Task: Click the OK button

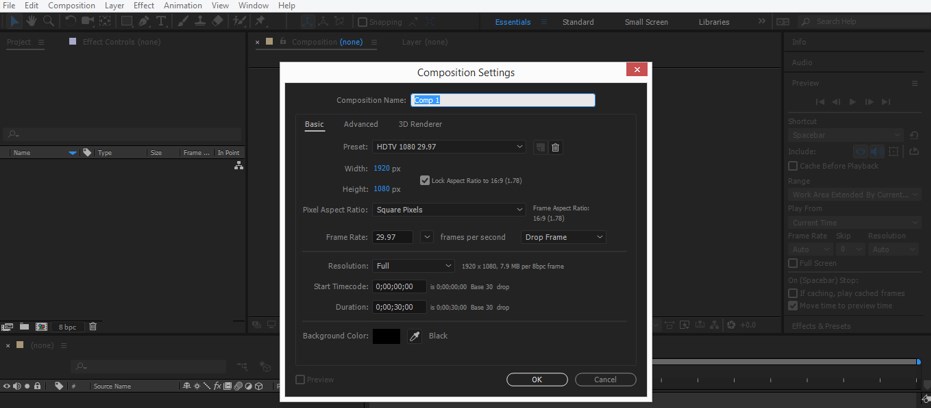Action: click(537, 379)
